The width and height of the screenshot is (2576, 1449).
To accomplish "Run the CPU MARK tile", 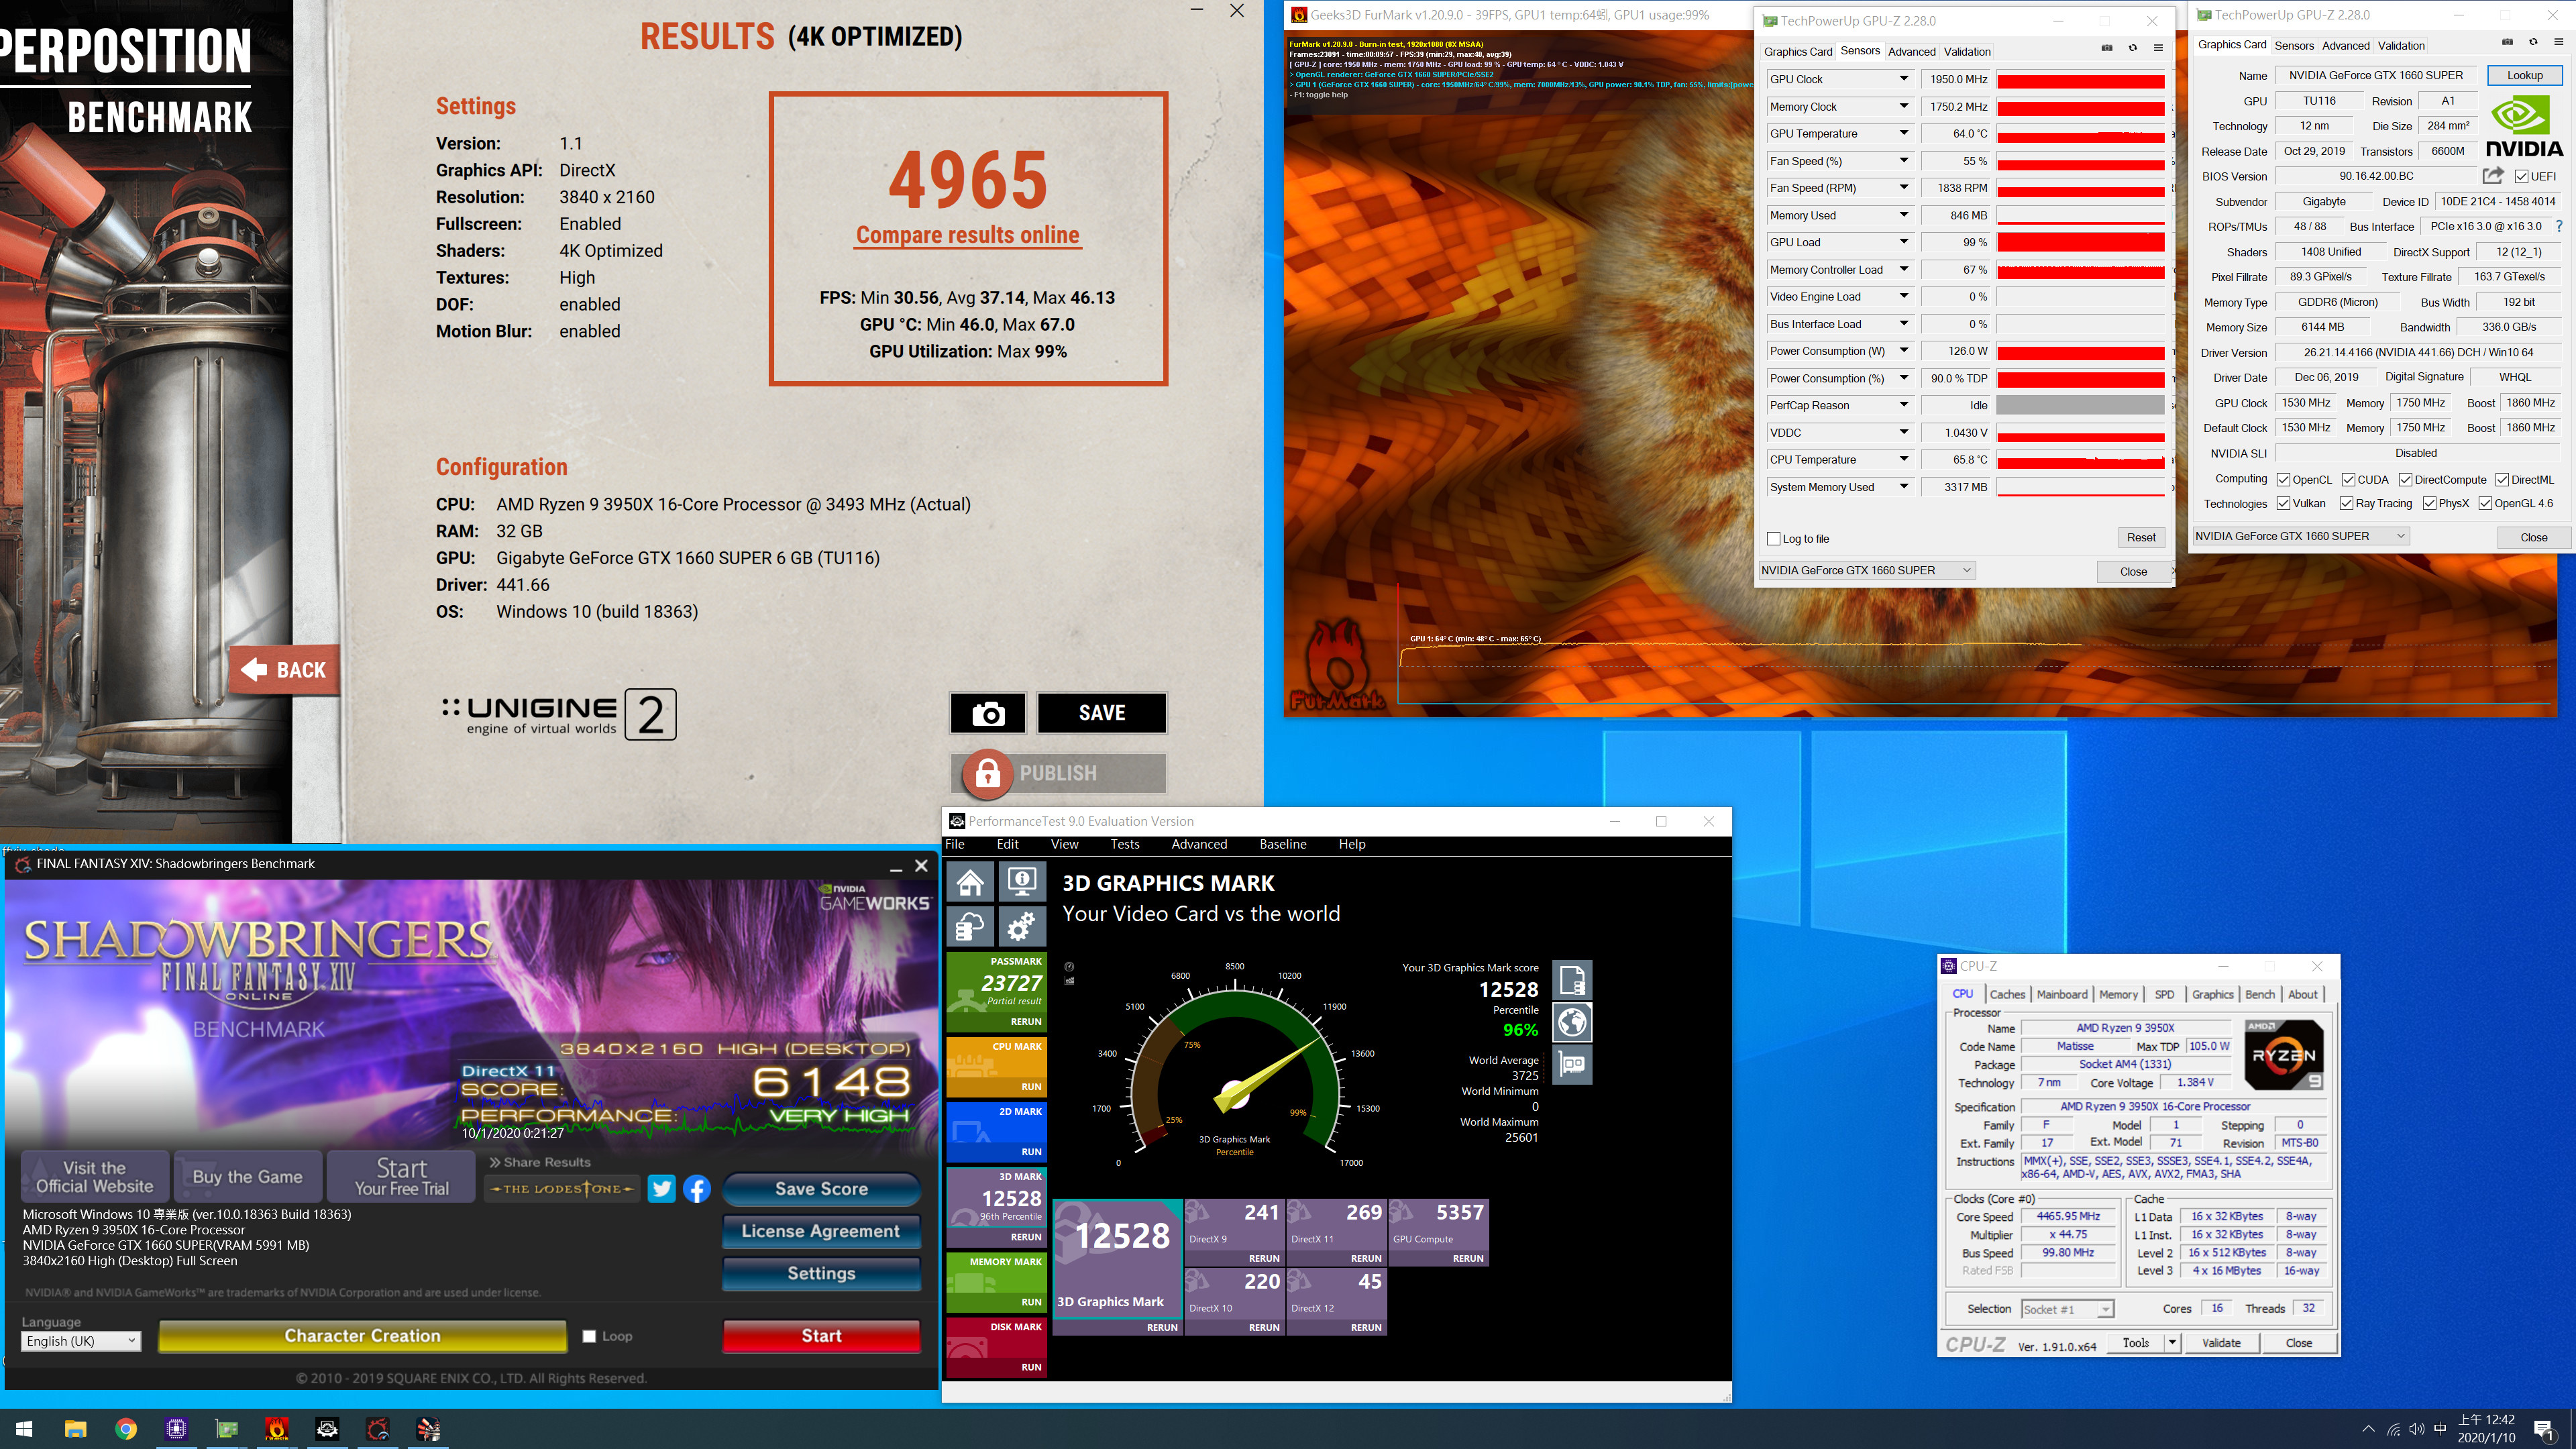I will 996,1067.
